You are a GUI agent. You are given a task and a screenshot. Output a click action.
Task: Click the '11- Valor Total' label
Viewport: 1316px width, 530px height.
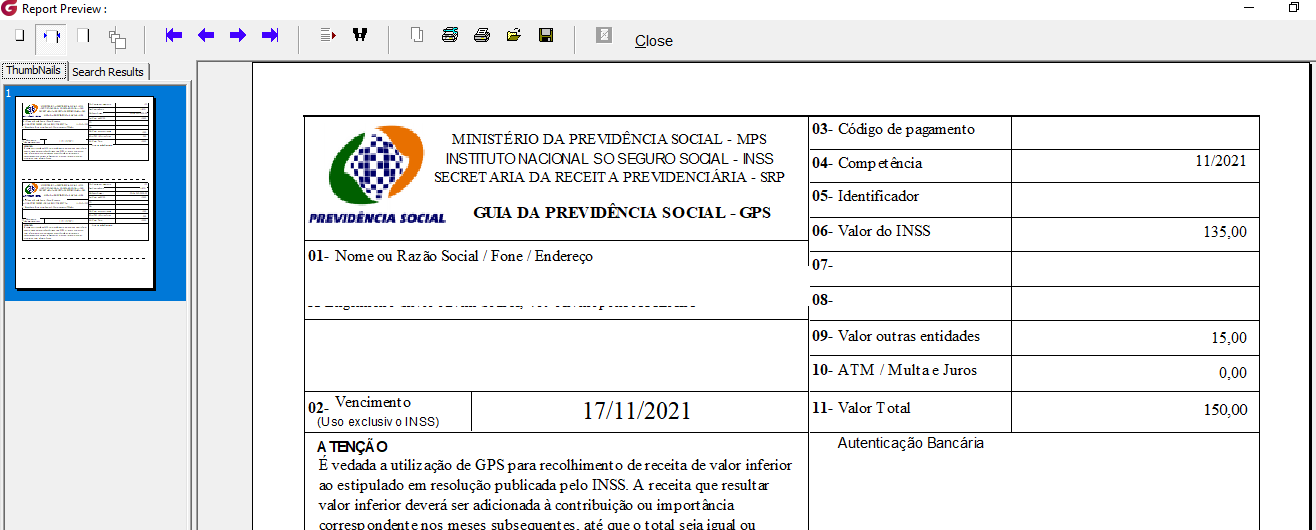pos(861,408)
